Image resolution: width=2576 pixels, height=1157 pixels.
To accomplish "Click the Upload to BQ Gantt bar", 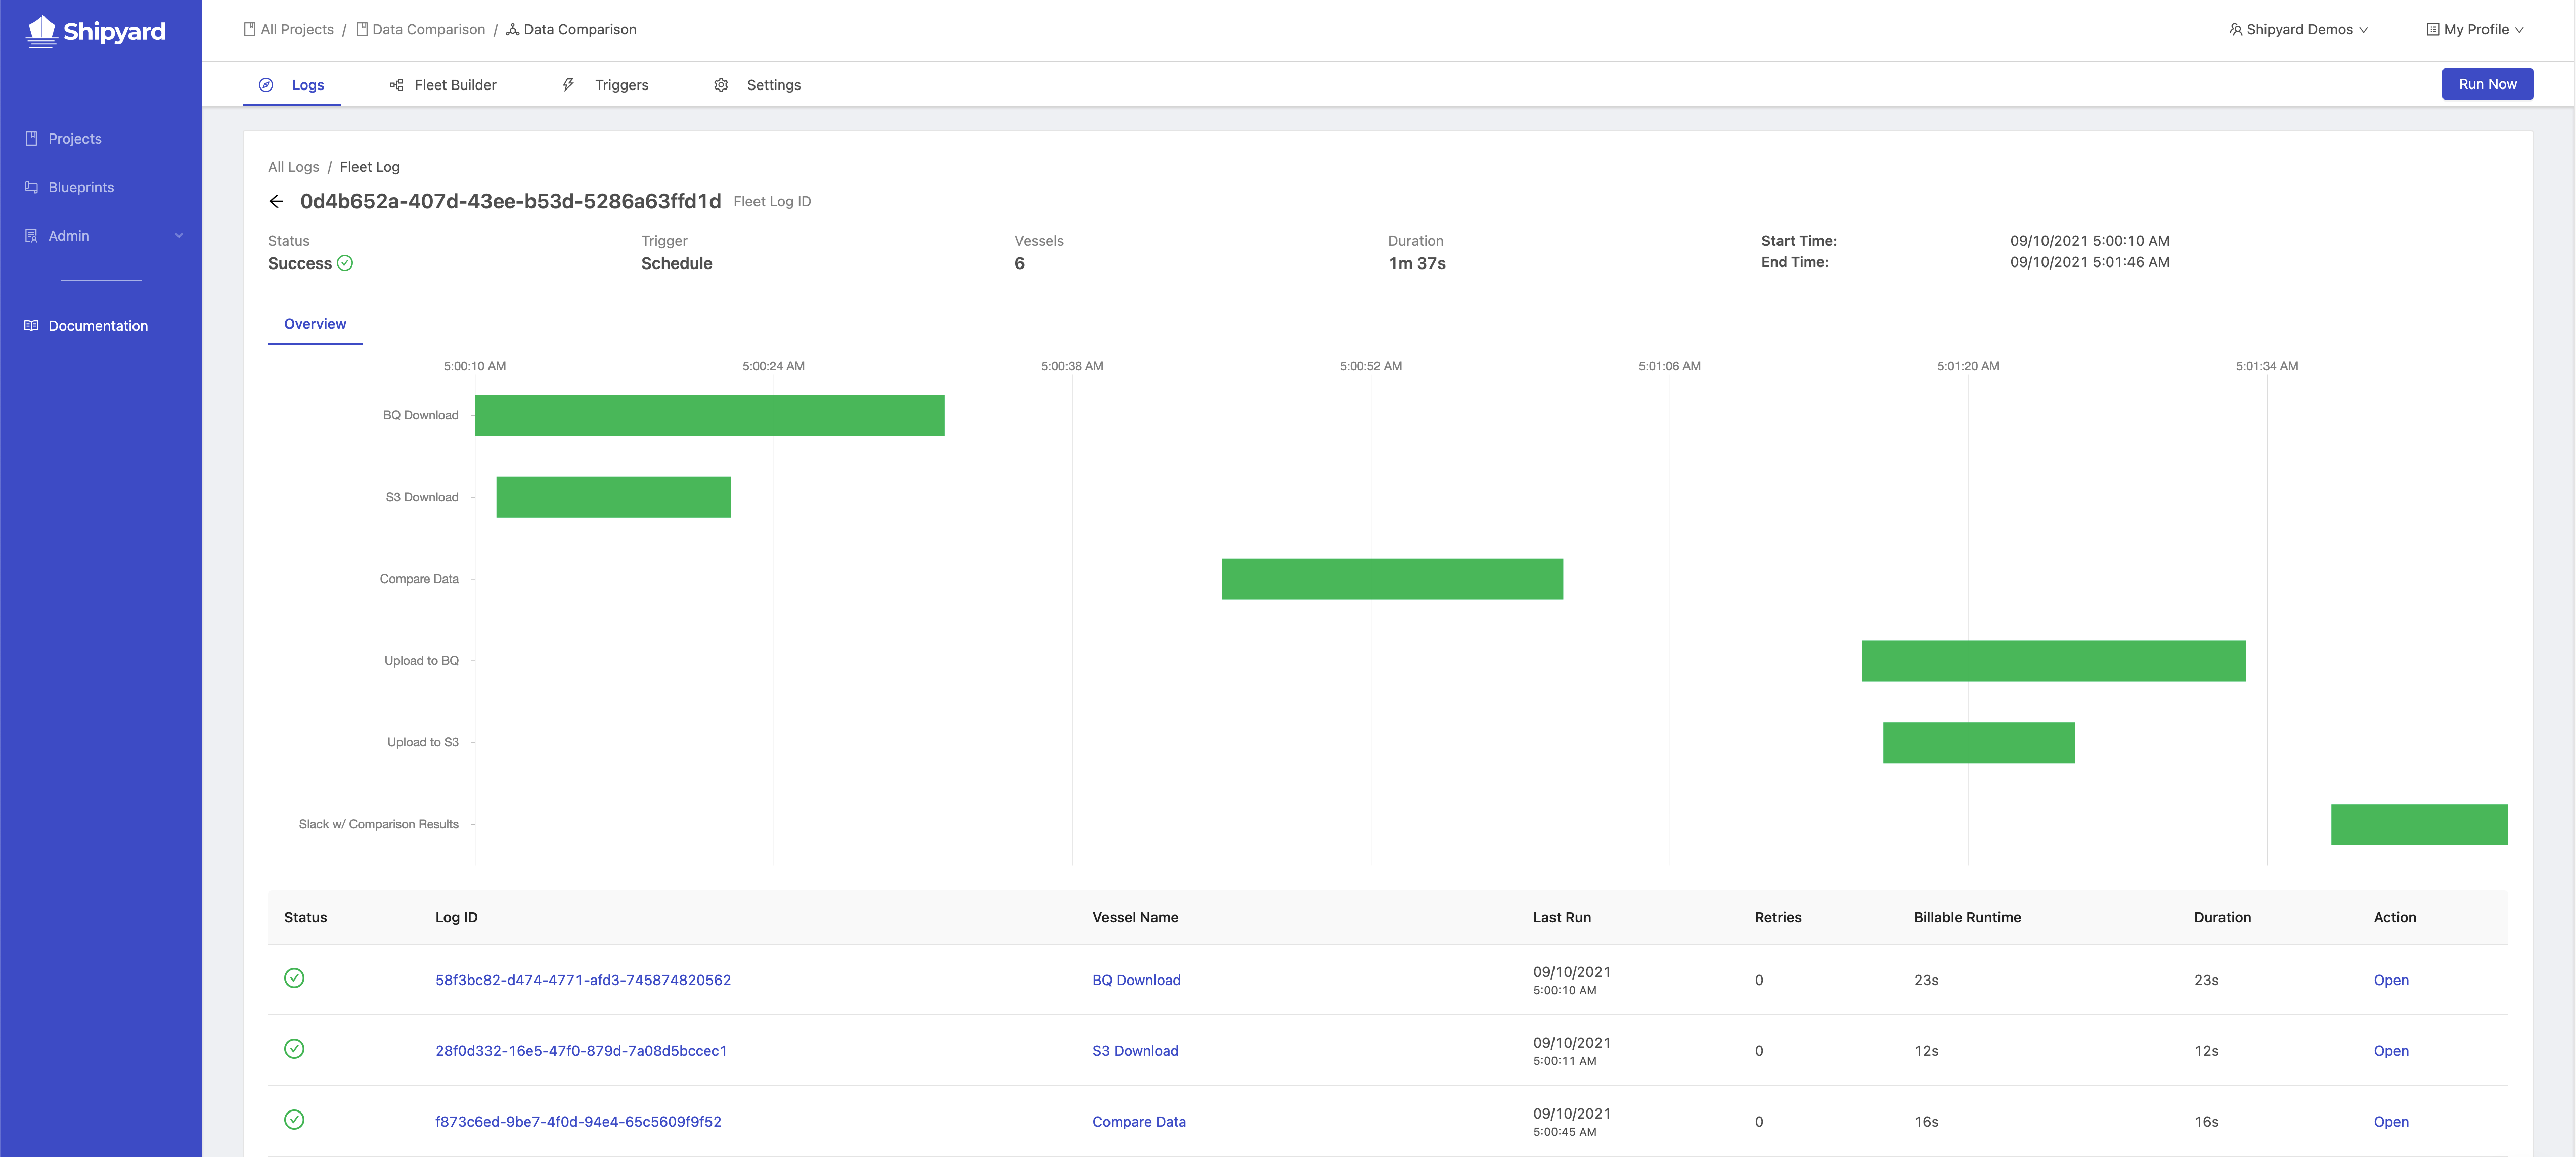I will (x=2053, y=661).
